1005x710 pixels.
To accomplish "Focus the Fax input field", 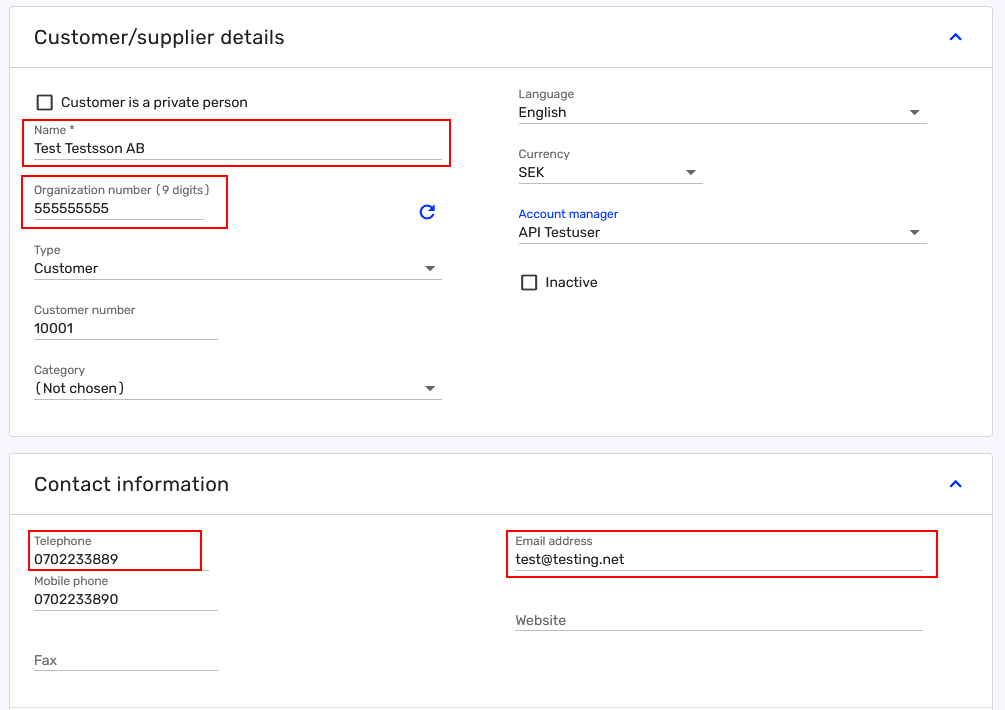I will coord(125,660).
